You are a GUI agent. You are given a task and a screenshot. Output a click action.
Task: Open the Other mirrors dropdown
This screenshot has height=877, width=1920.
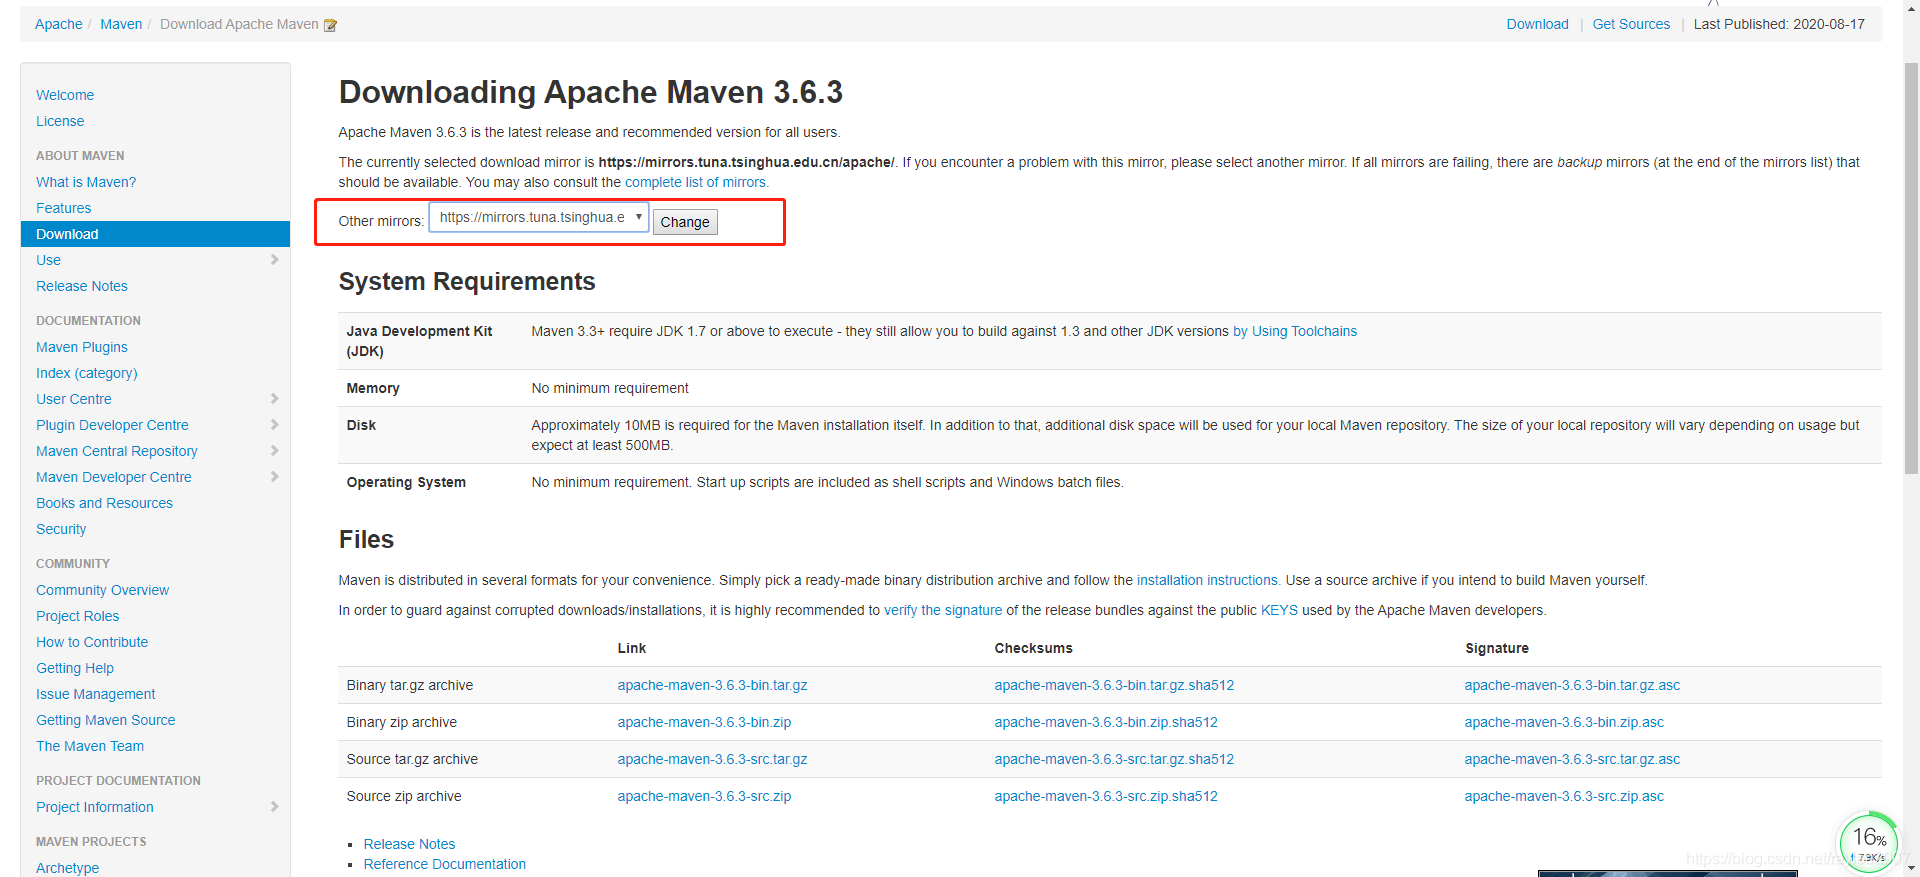click(x=539, y=217)
